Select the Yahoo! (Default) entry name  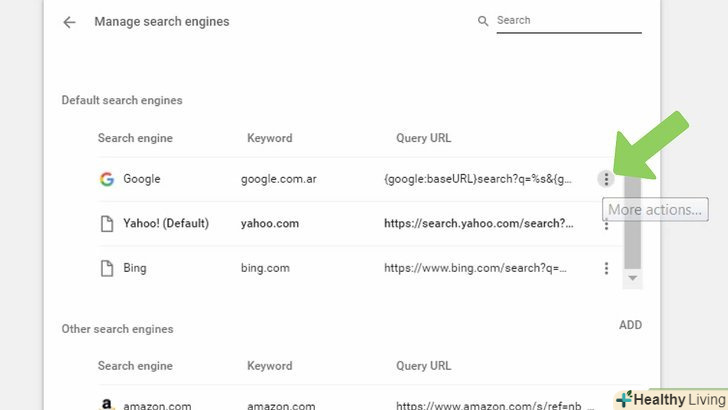166,224
